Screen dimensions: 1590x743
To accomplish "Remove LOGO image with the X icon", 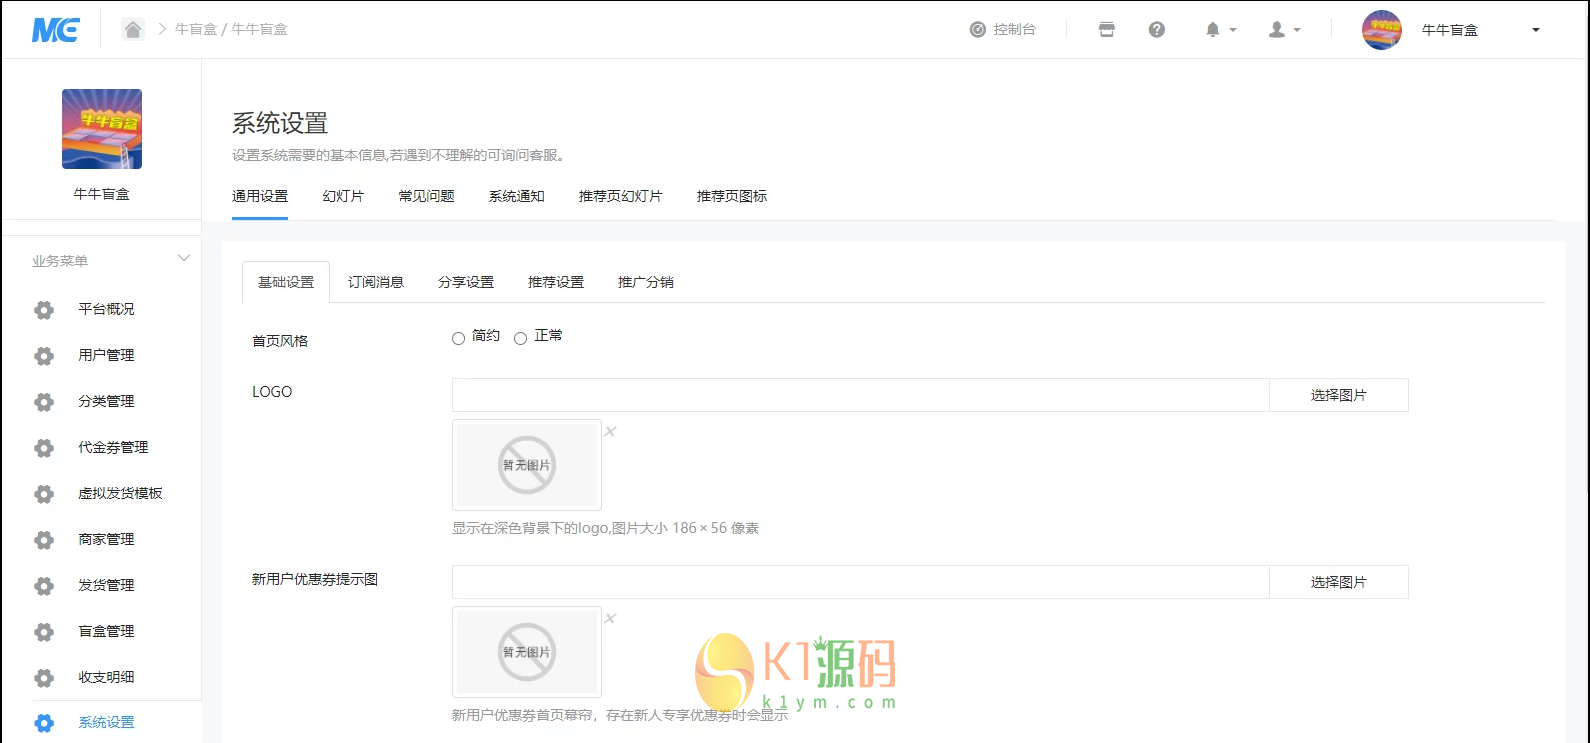I will (610, 432).
